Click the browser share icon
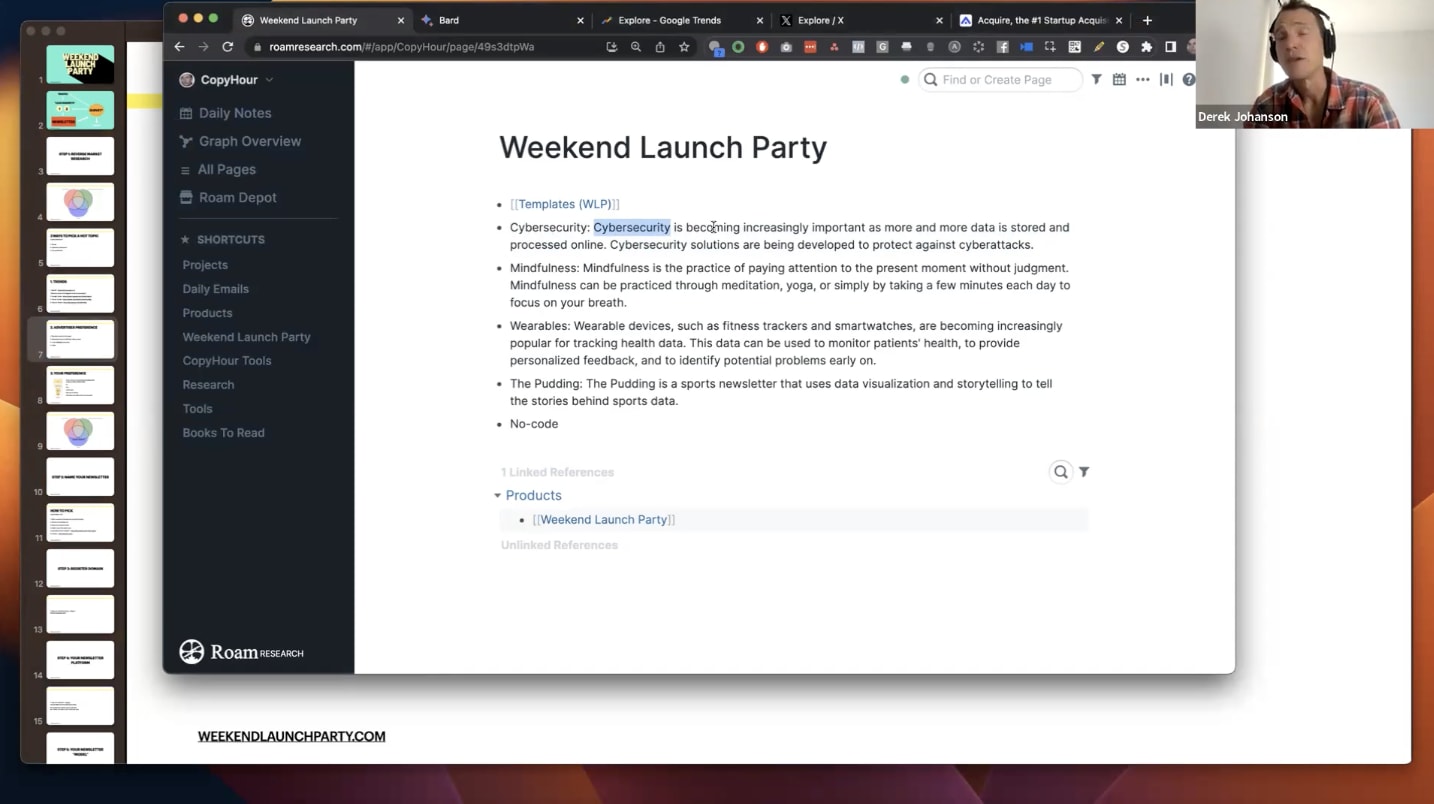Image resolution: width=1434 pixels, height=804 pixels. coord(660,47)
